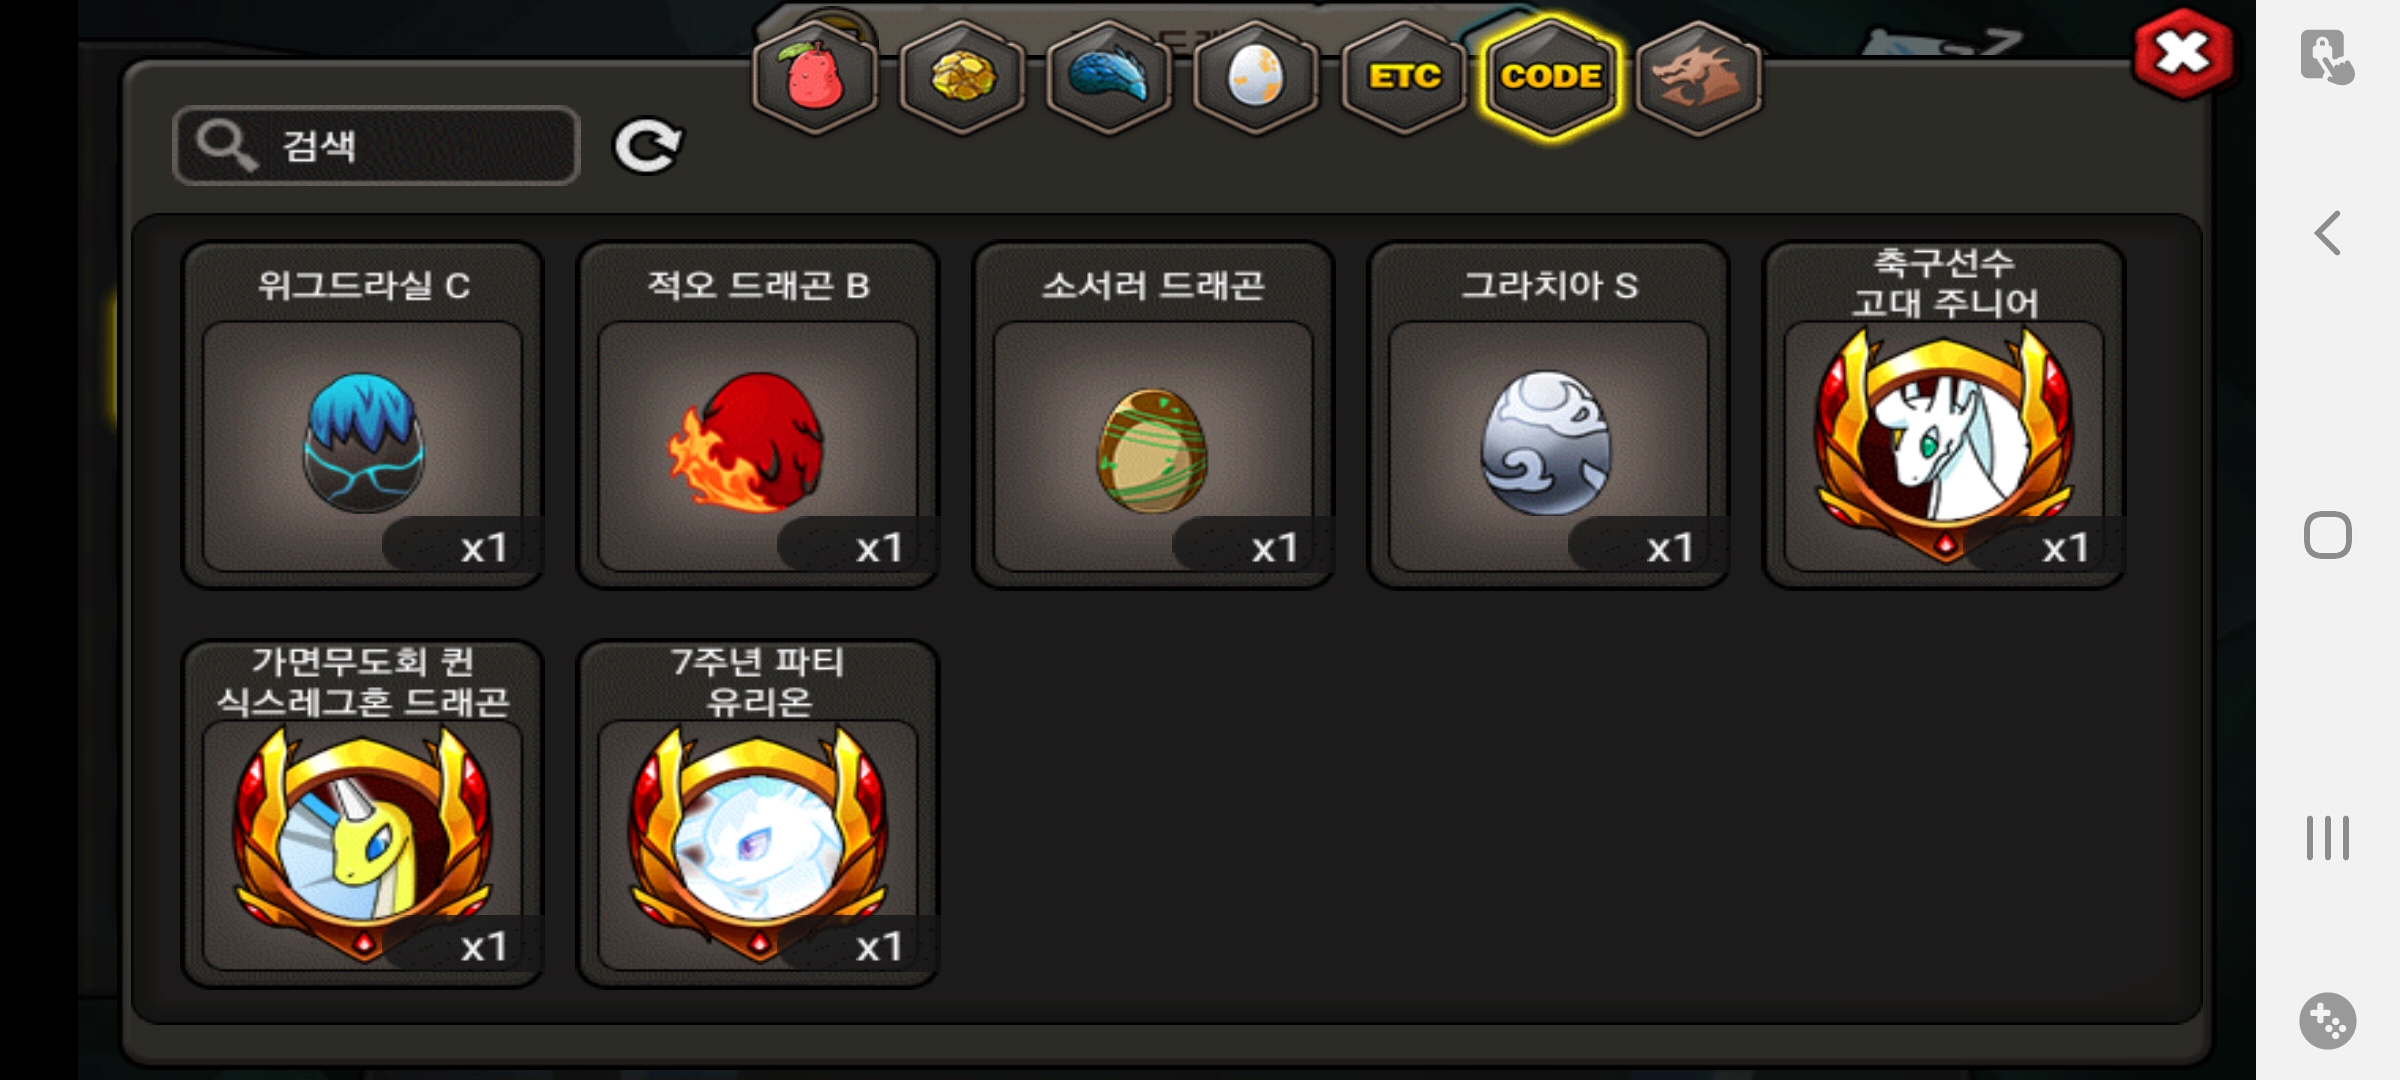Viewport: 2400px width, 1080px height.
Task: Open the brown dragon head category
Action: pos(1698,78)
